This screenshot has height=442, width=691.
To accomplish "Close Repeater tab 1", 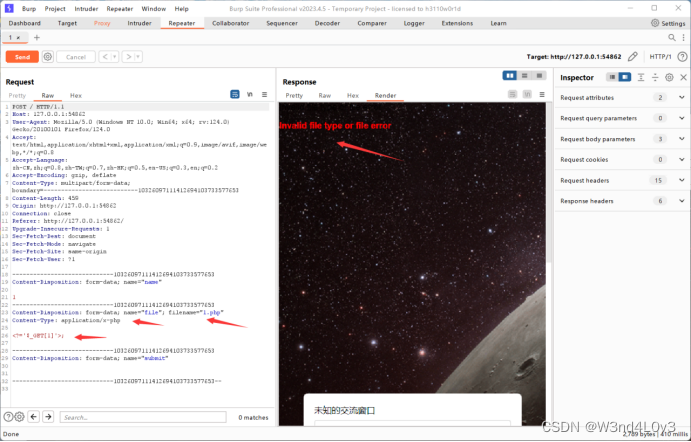I will (x=18, y=38).
